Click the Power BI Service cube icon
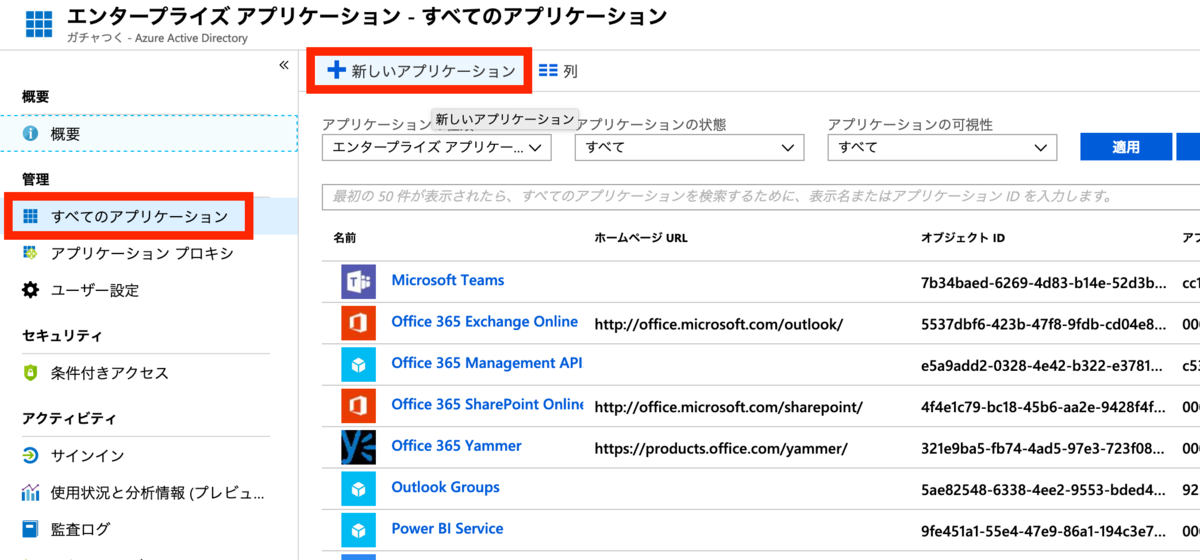1200x560 pixels. coord(357,531)
